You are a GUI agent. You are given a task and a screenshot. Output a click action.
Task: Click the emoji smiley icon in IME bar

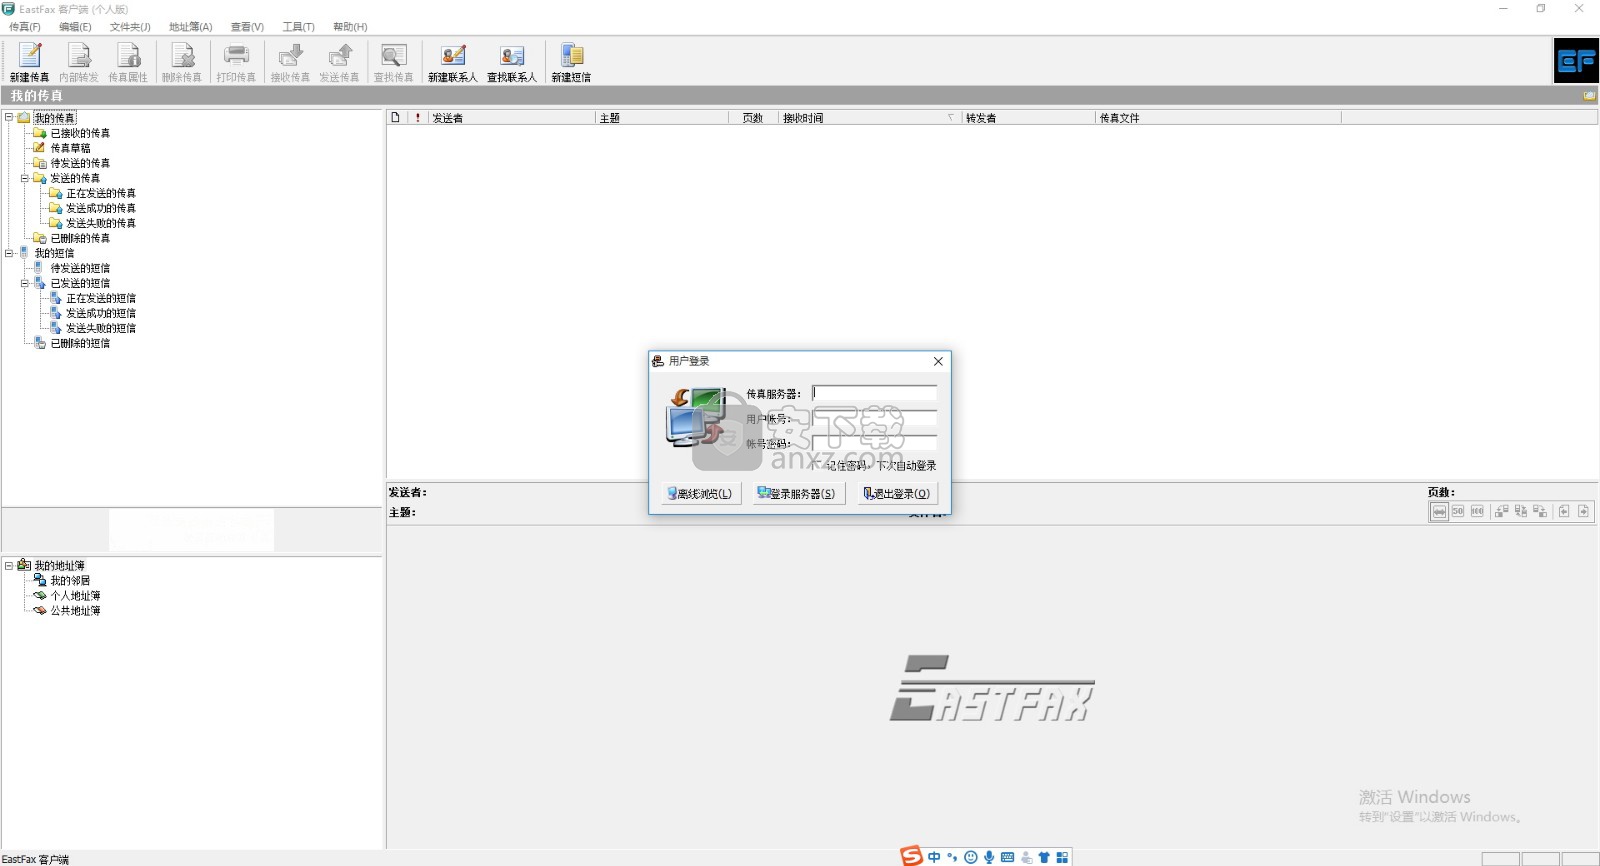[x=970, y=857]
